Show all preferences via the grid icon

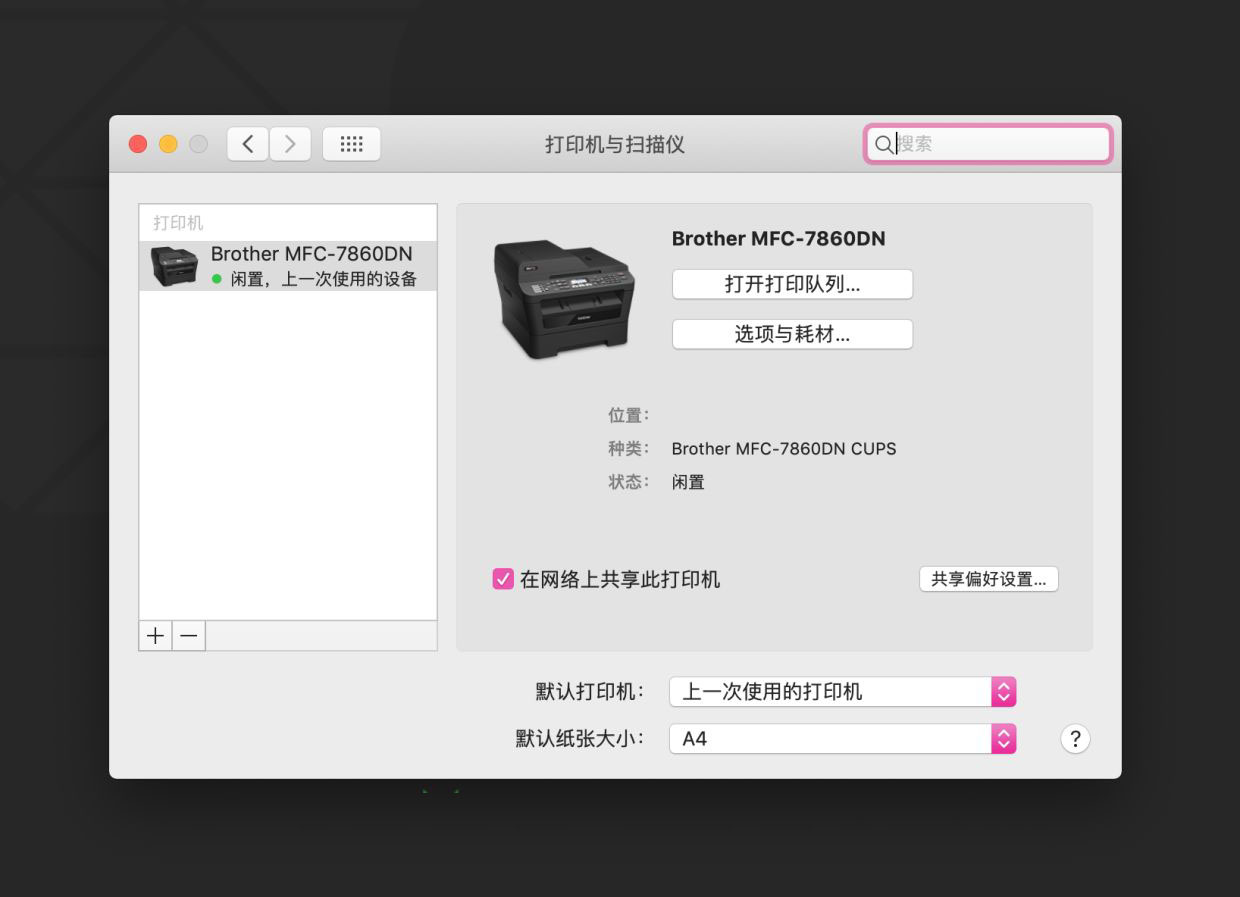pyautogui.click(x=351, y=144)
